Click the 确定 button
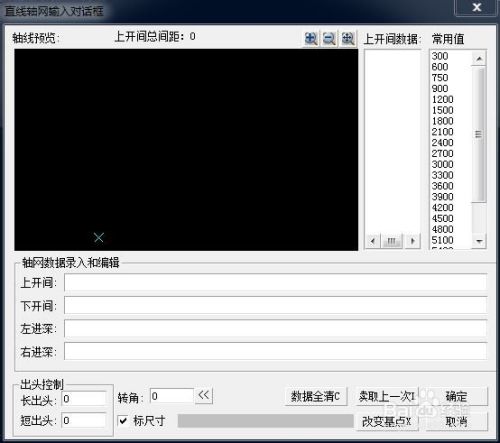The height and width of the screenshot is (443, 500). coord(456,396)
